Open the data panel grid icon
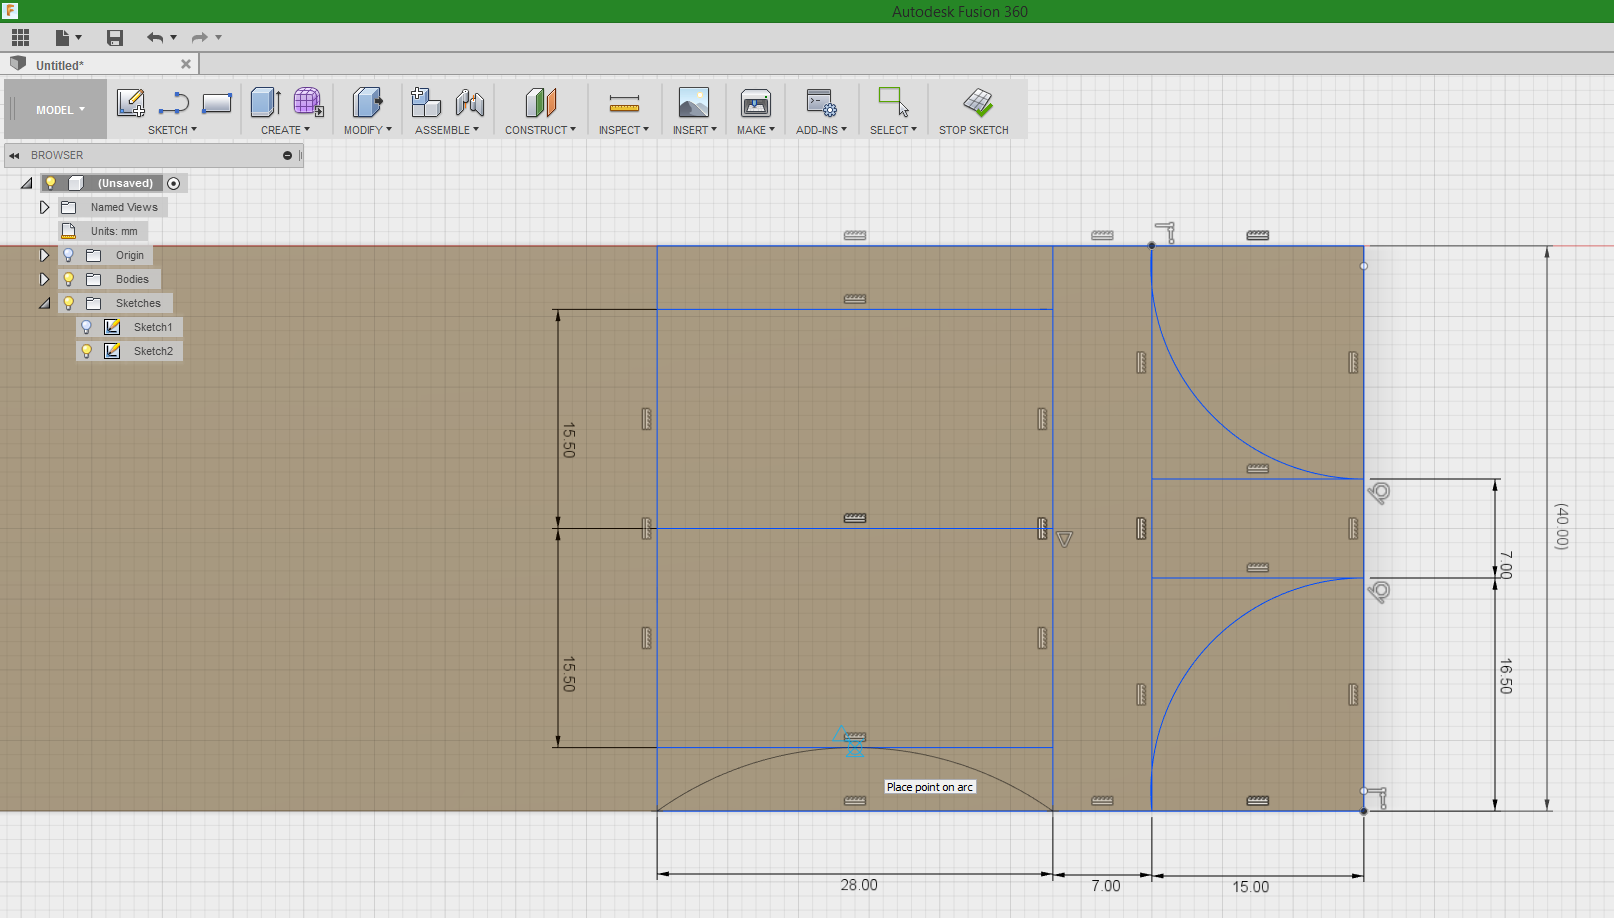 [20, 38]
